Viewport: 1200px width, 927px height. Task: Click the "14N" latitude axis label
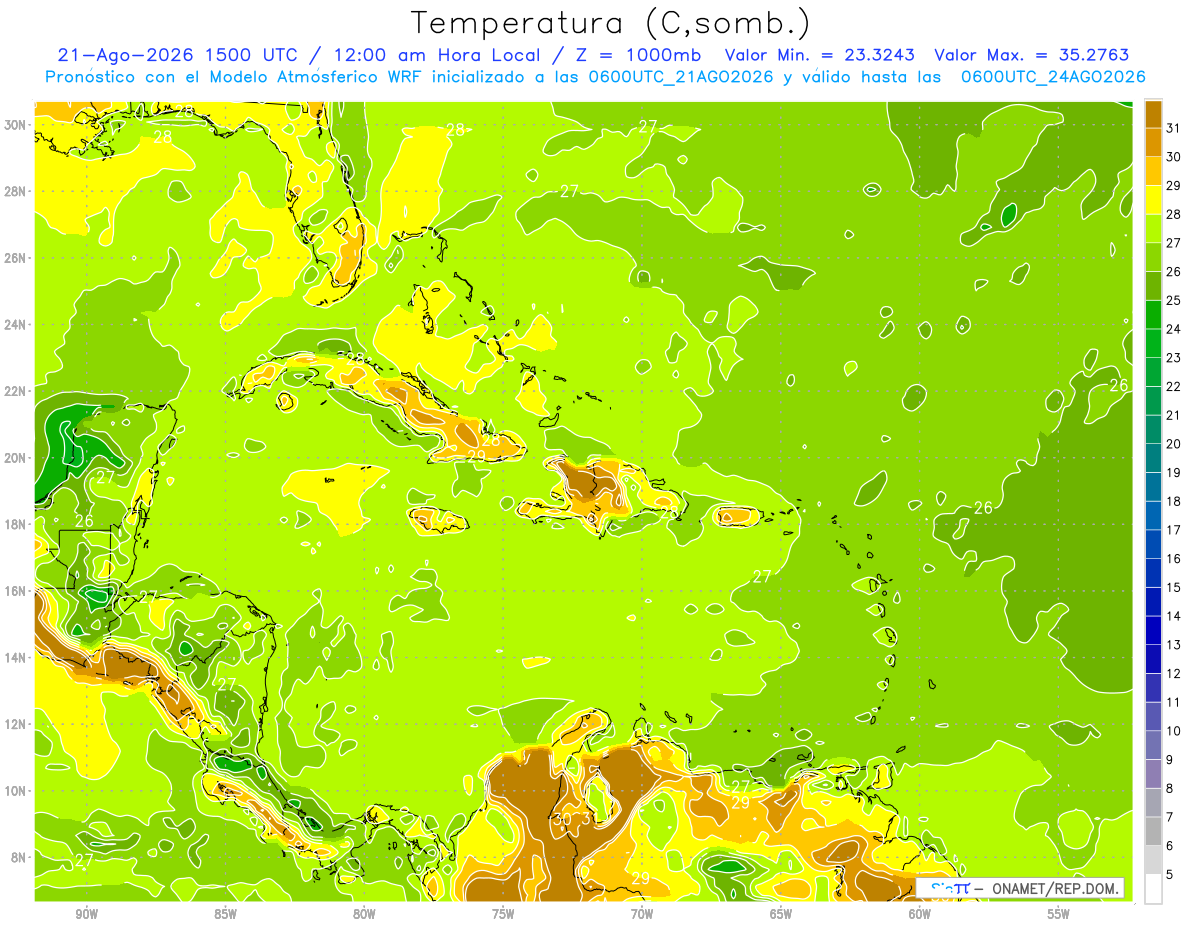(x=16, y=657)
